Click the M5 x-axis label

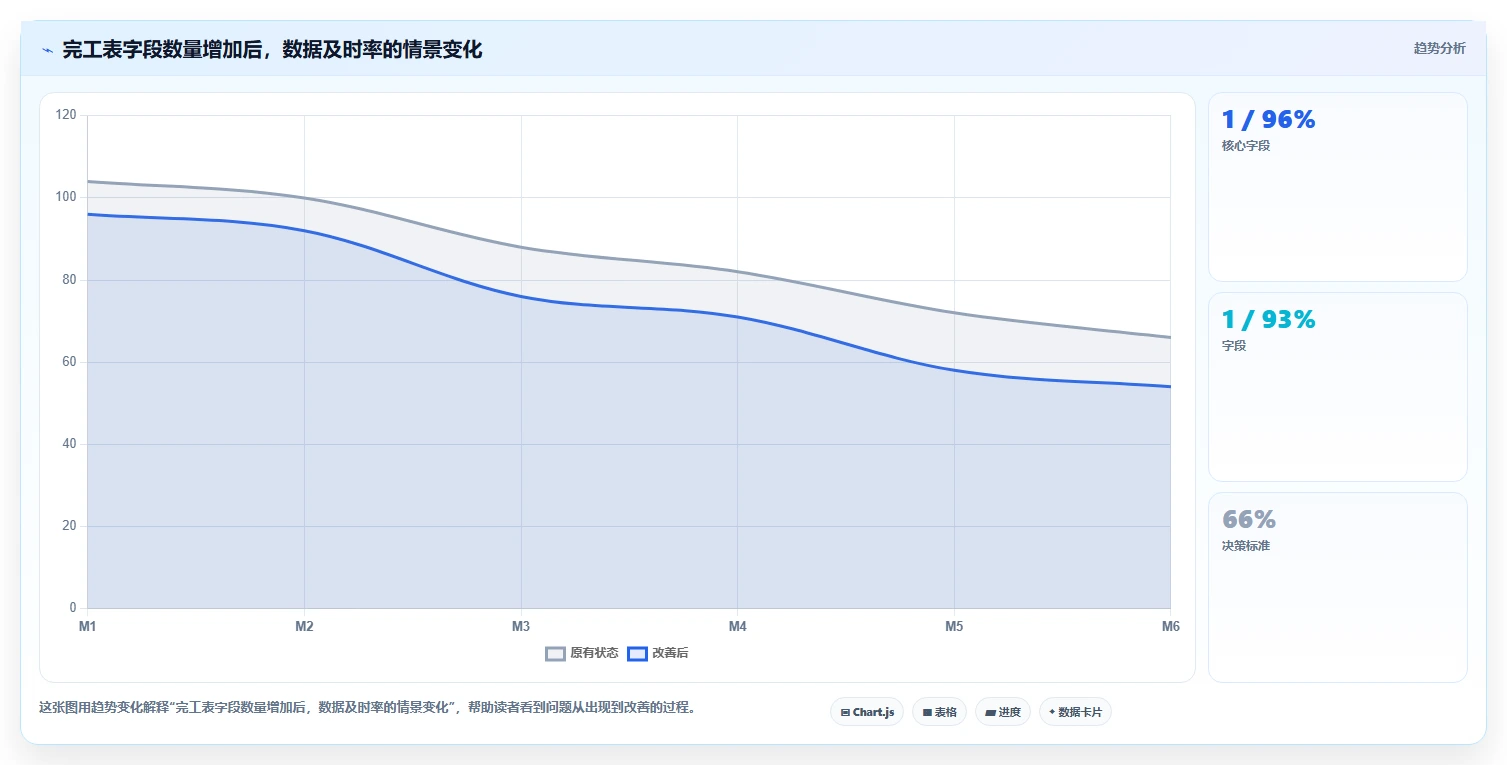[954, 627]
